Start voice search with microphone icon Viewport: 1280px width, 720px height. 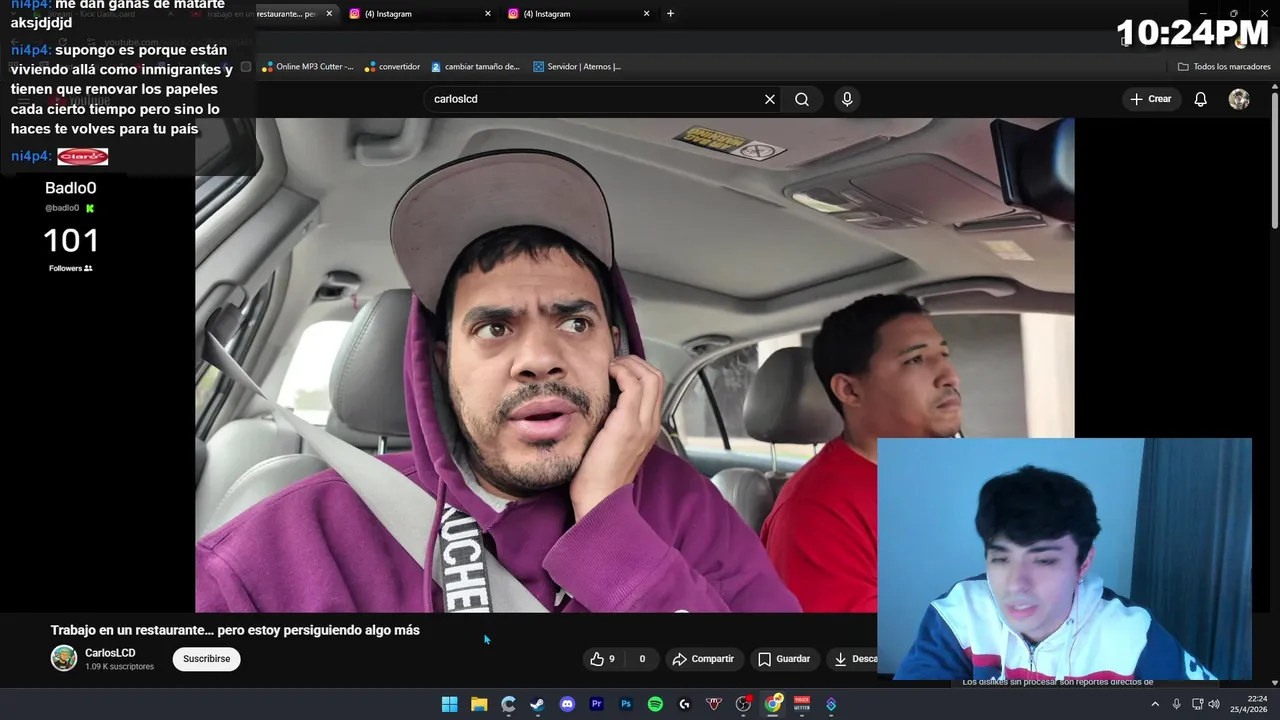[847, 99]
